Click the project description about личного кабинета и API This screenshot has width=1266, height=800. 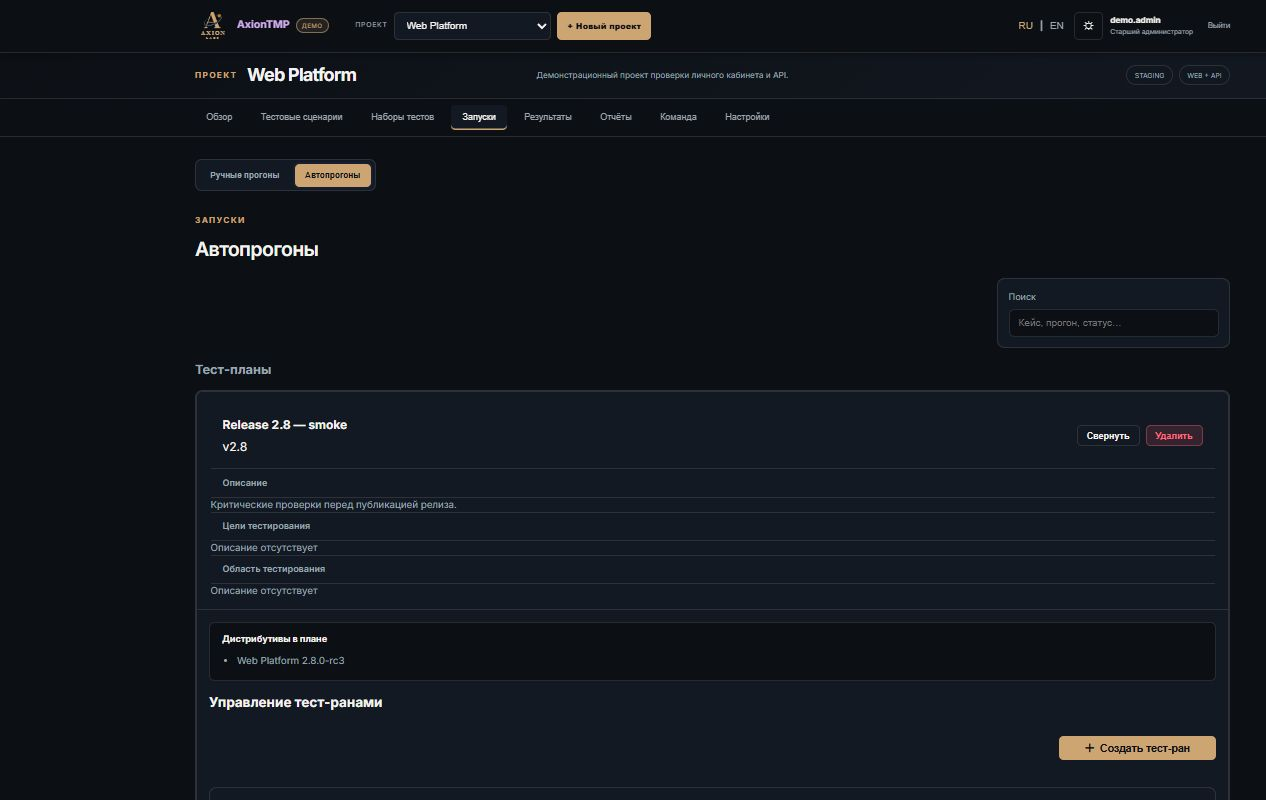[x=662, y=75]
